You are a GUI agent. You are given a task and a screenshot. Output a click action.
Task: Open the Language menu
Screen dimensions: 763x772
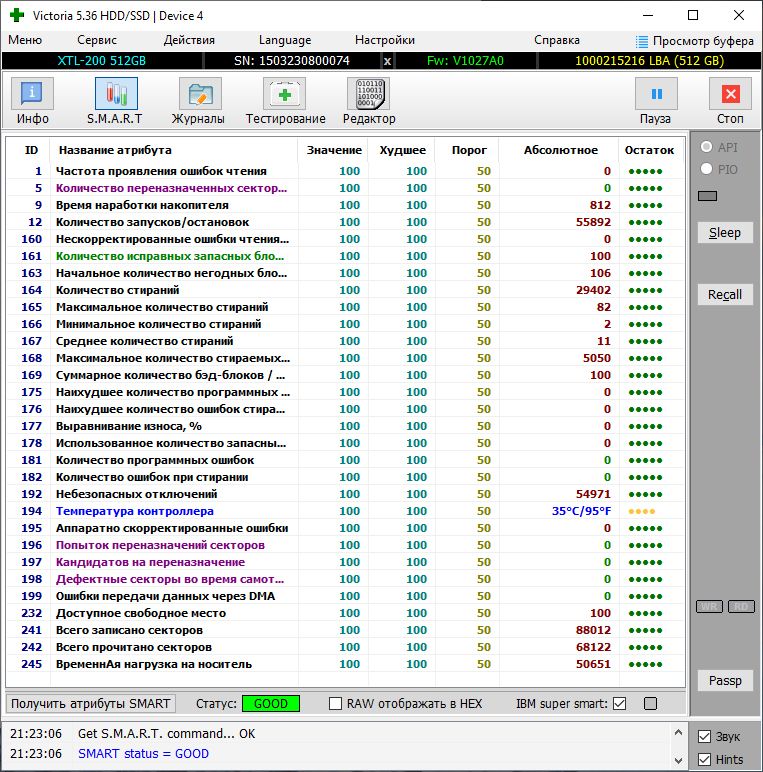(285, 40)
